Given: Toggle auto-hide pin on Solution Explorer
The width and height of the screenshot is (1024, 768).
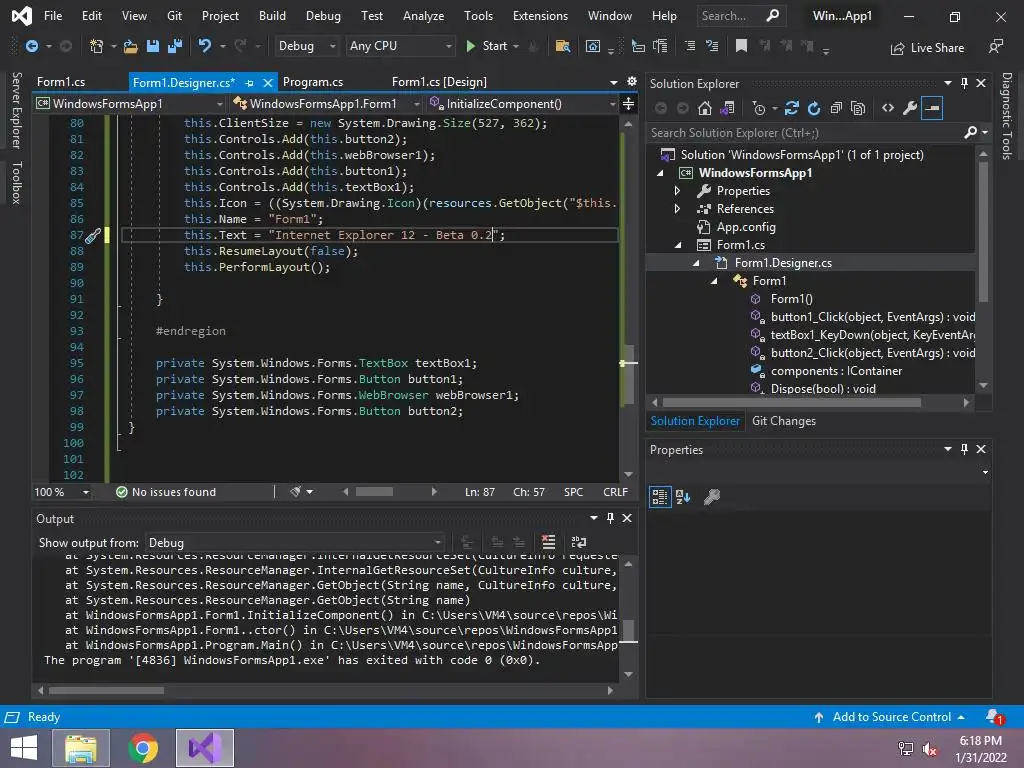Looking at the screenshot, I should click(x=965, y=83).
